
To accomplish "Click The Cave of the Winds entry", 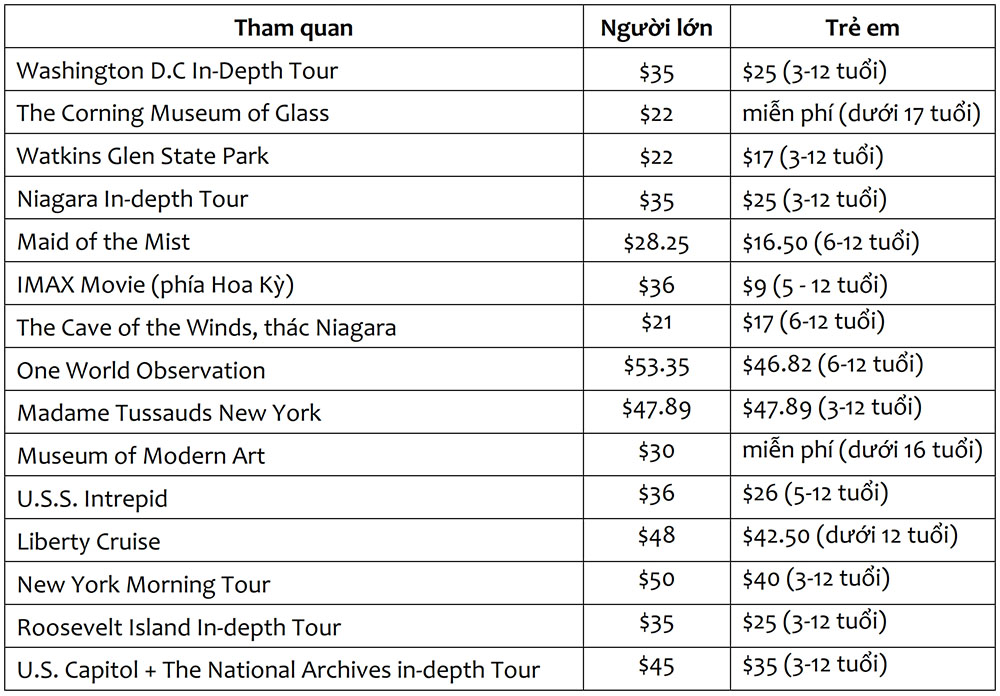I will coord(206,327).
